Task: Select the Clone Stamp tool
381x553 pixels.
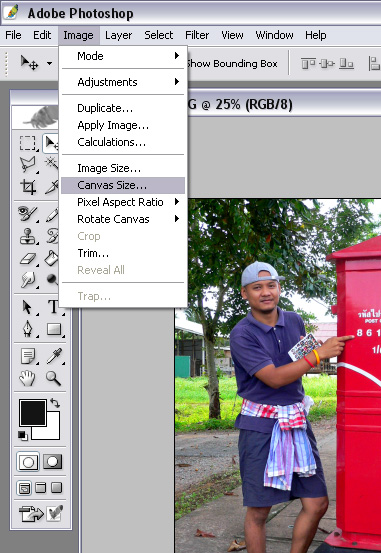Action: pos(28,236)
